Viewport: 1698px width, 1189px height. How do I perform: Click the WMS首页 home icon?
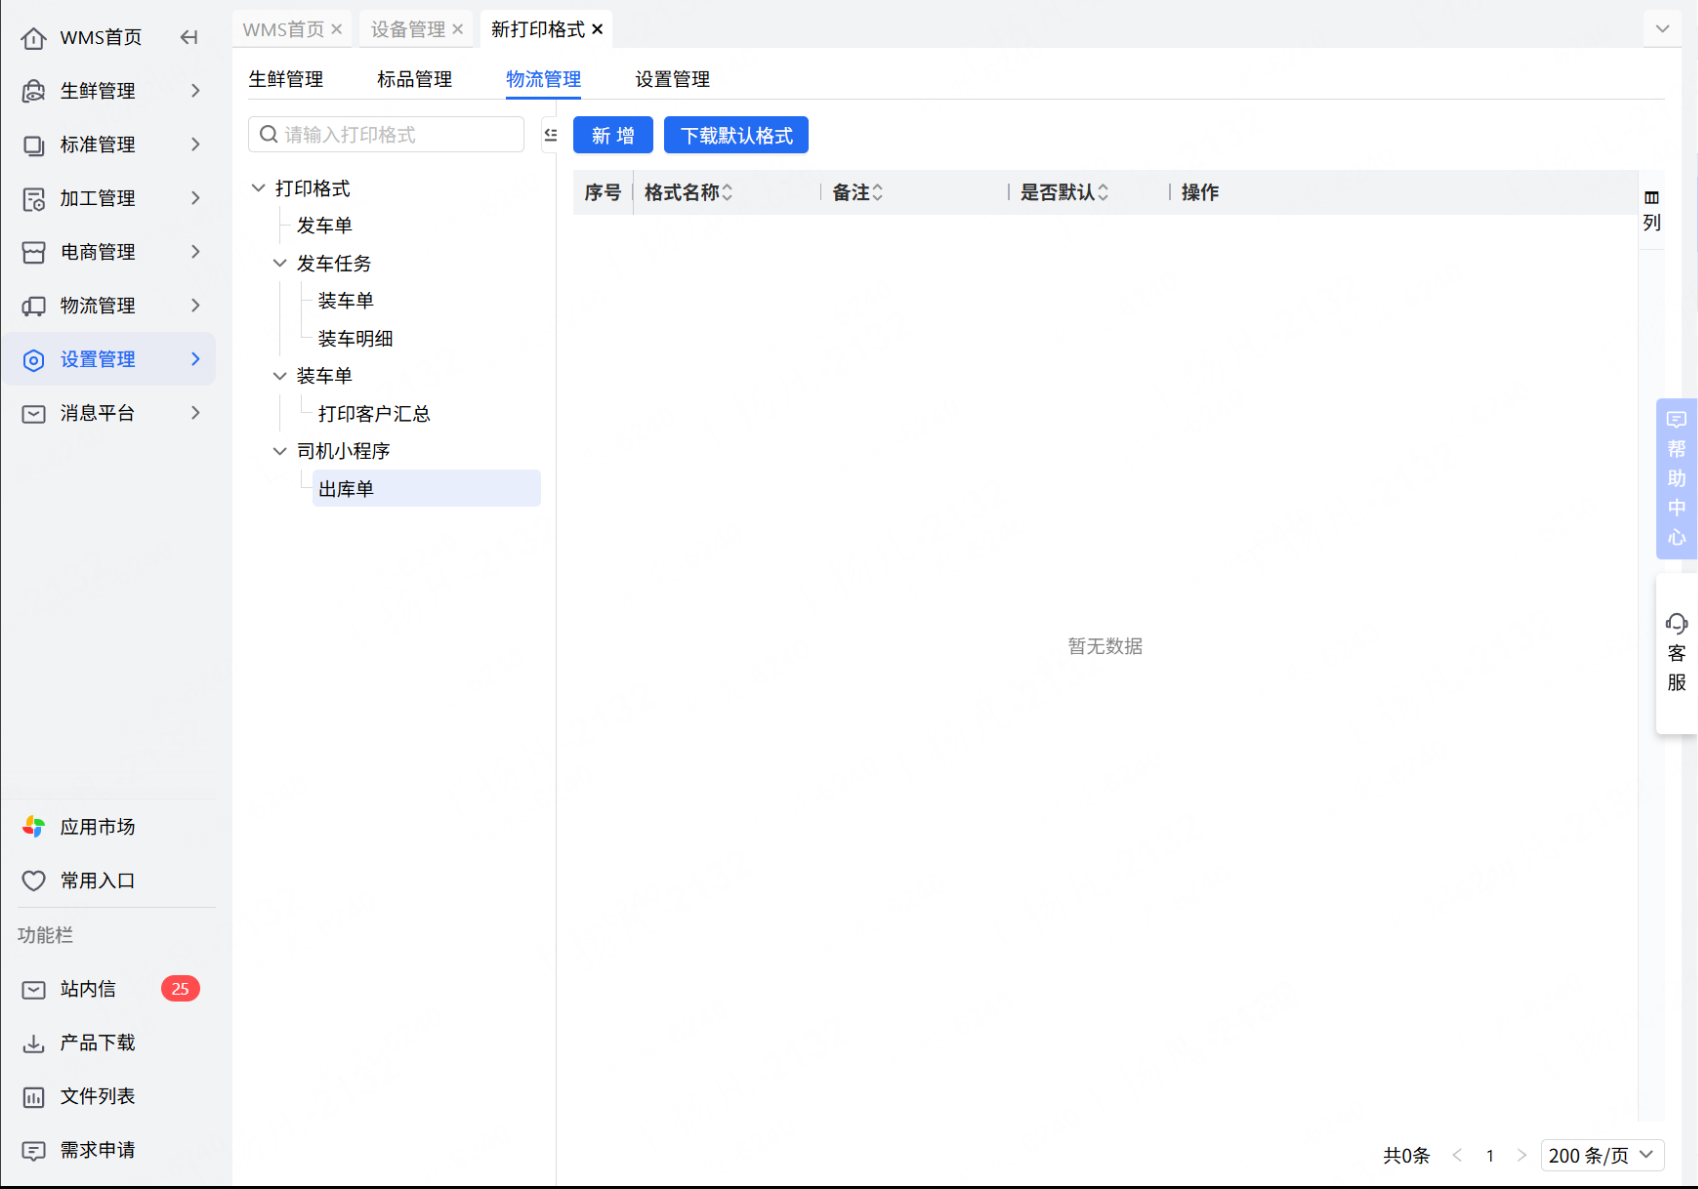pyautogui.click(x=33, y=38)
